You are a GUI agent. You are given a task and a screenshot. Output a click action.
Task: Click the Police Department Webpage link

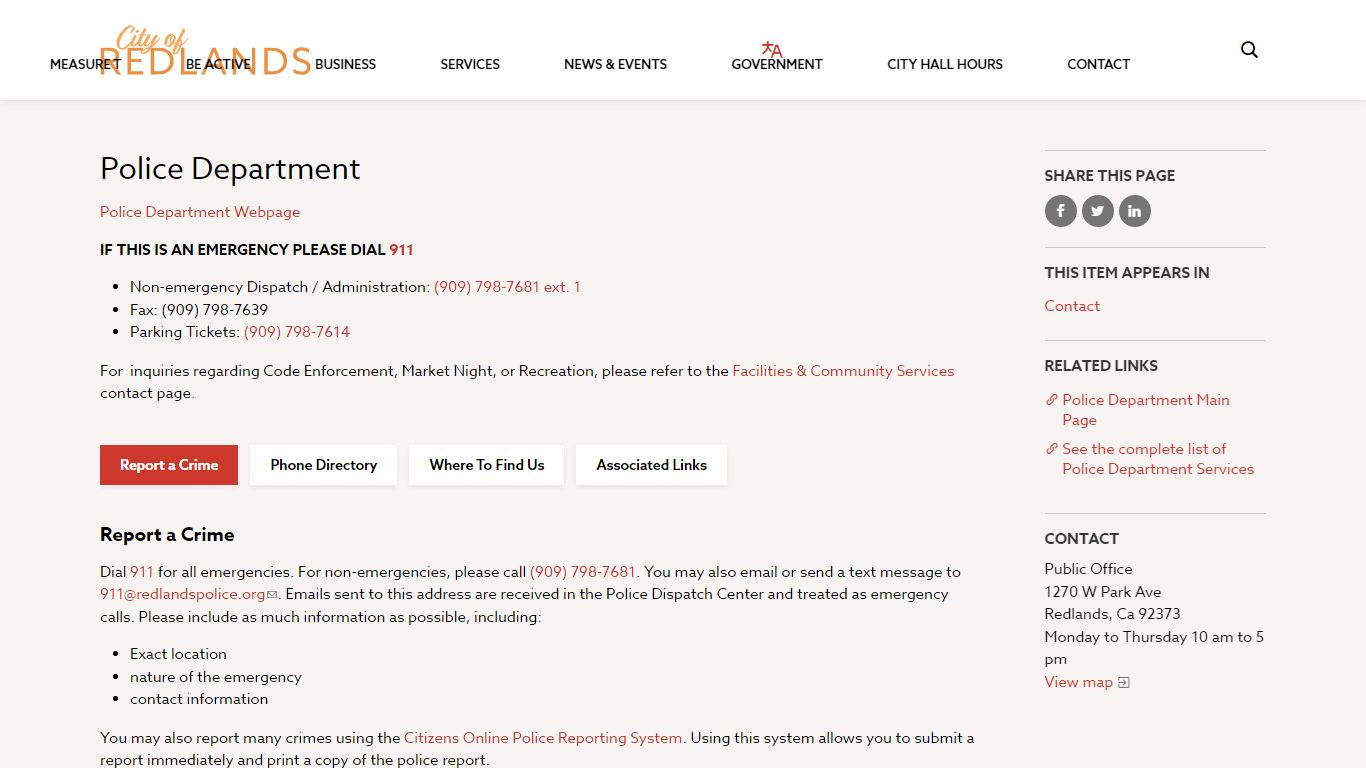click(200, 212)
